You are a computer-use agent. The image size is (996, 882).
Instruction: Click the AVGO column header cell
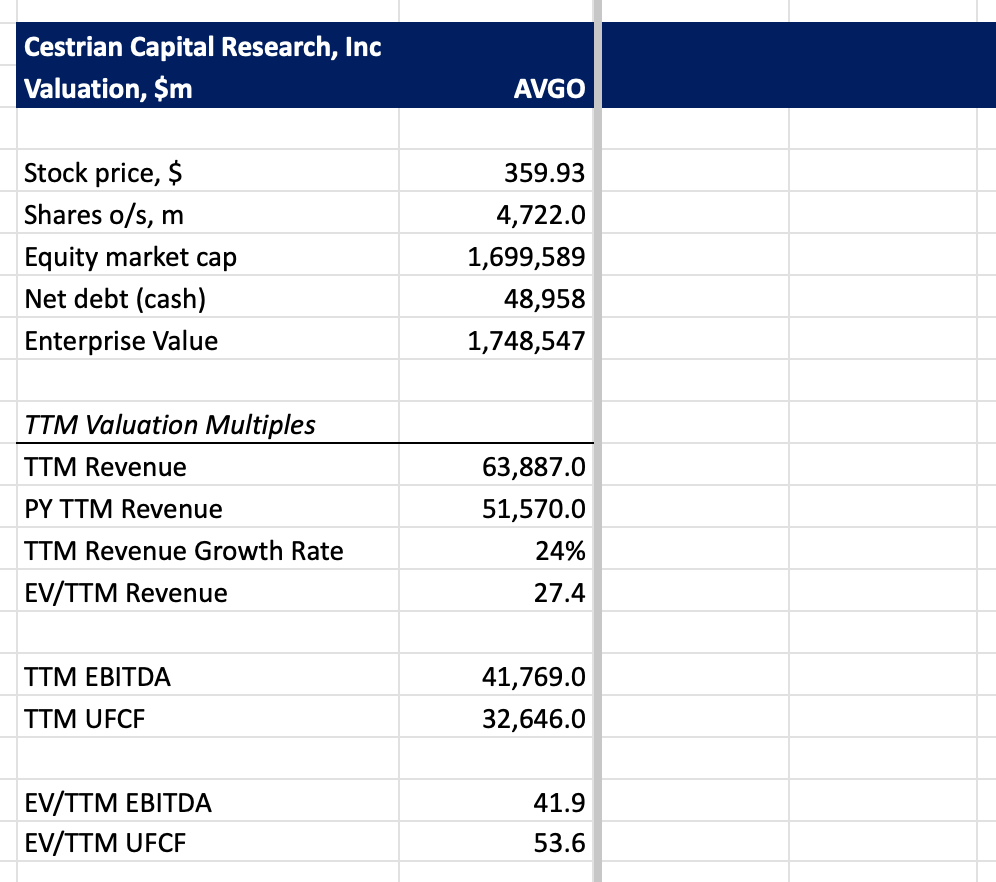coord(549,90)
